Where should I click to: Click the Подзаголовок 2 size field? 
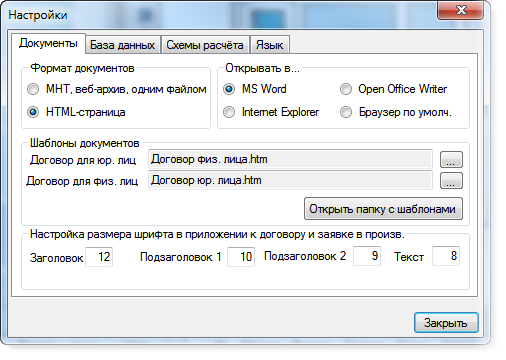tap(367, 256)
